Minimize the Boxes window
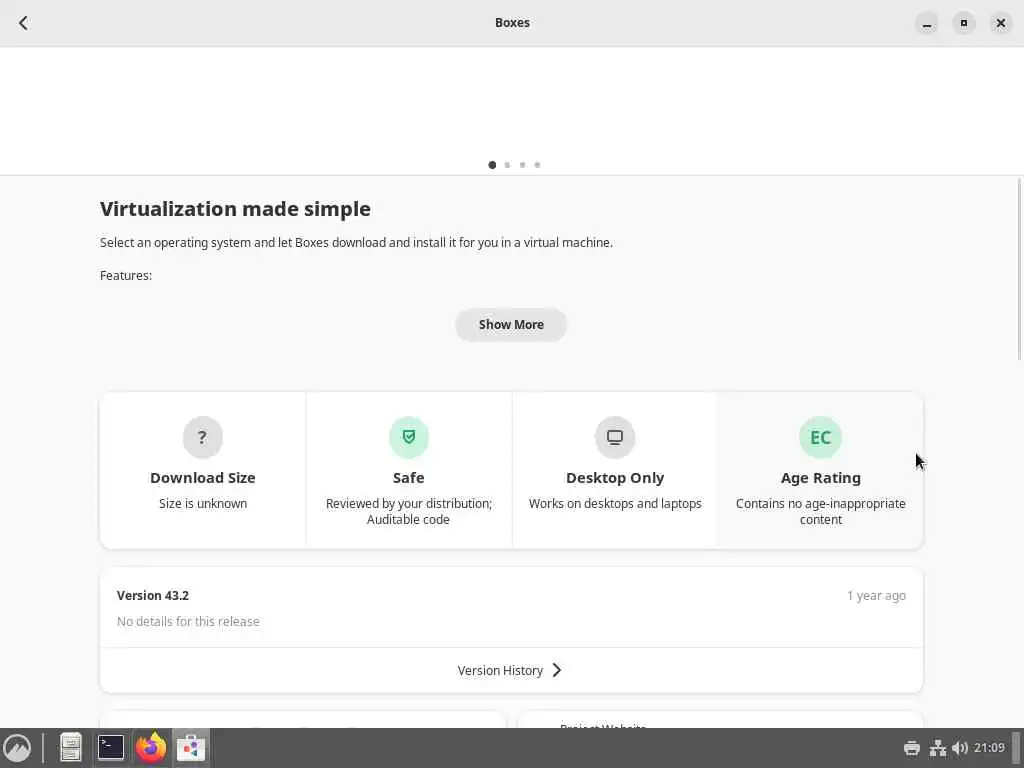Image resolution: width=1024 pixels, height=768 pixels. coord(927,23)
